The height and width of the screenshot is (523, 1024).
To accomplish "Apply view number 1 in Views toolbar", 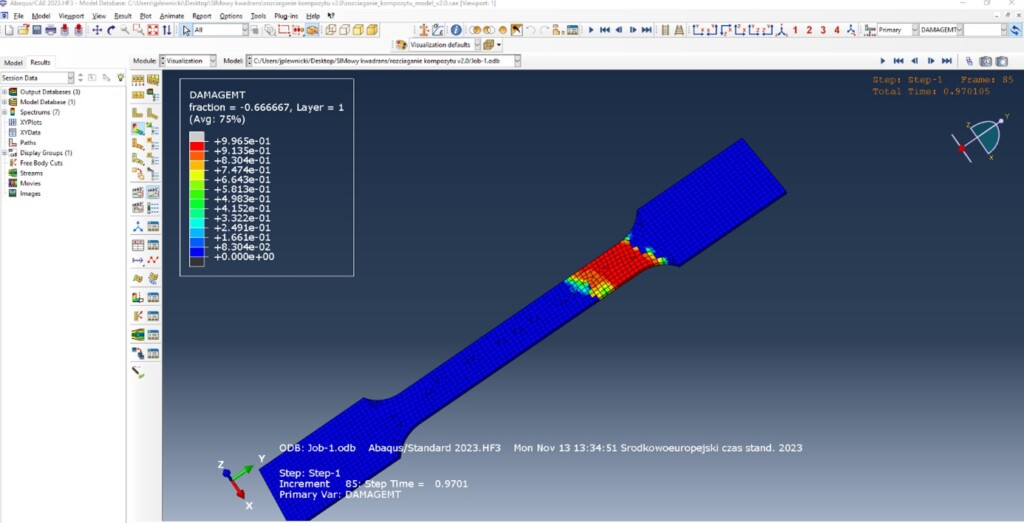I will coord(795,30).
